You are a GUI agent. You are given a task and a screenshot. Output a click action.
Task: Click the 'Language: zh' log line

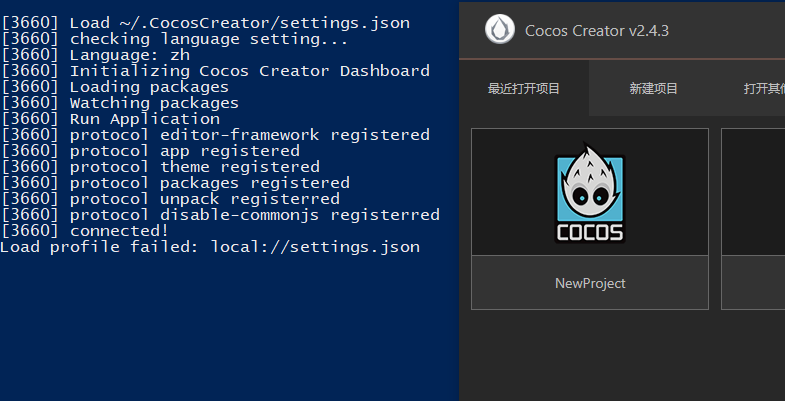pos(95,55)
